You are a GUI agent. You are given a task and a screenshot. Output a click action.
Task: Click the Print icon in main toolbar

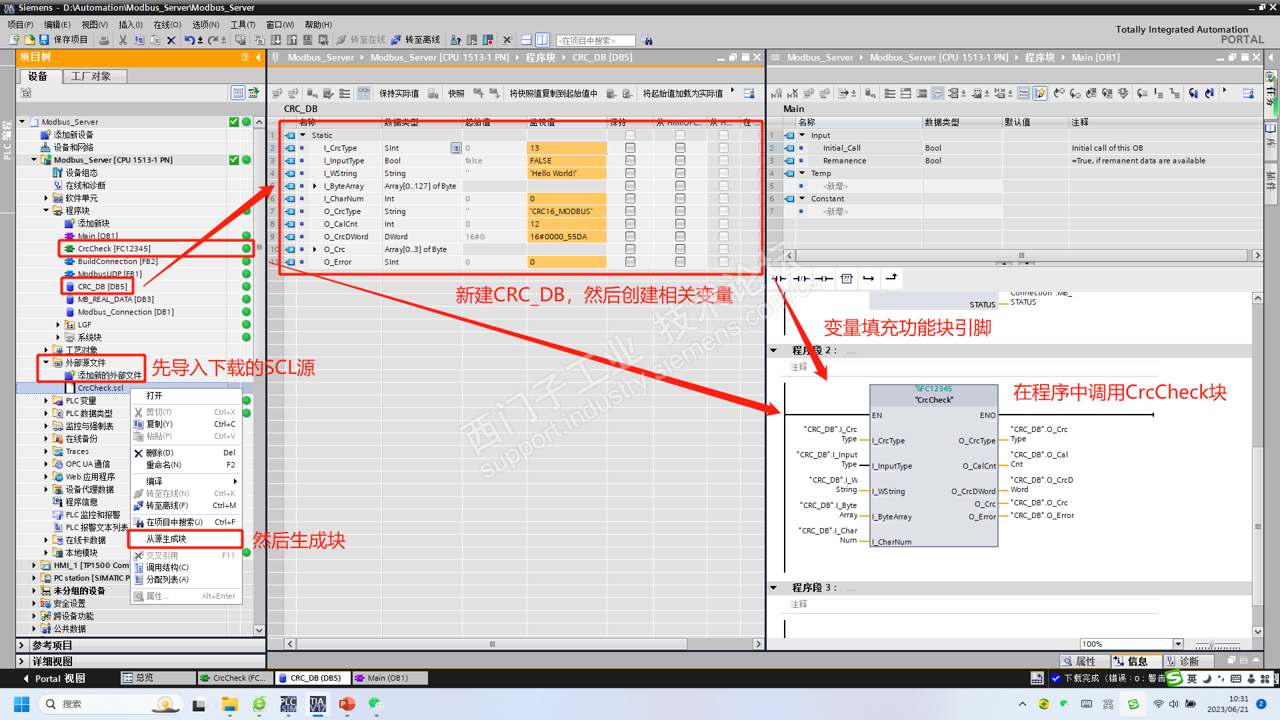click(104, 40)
